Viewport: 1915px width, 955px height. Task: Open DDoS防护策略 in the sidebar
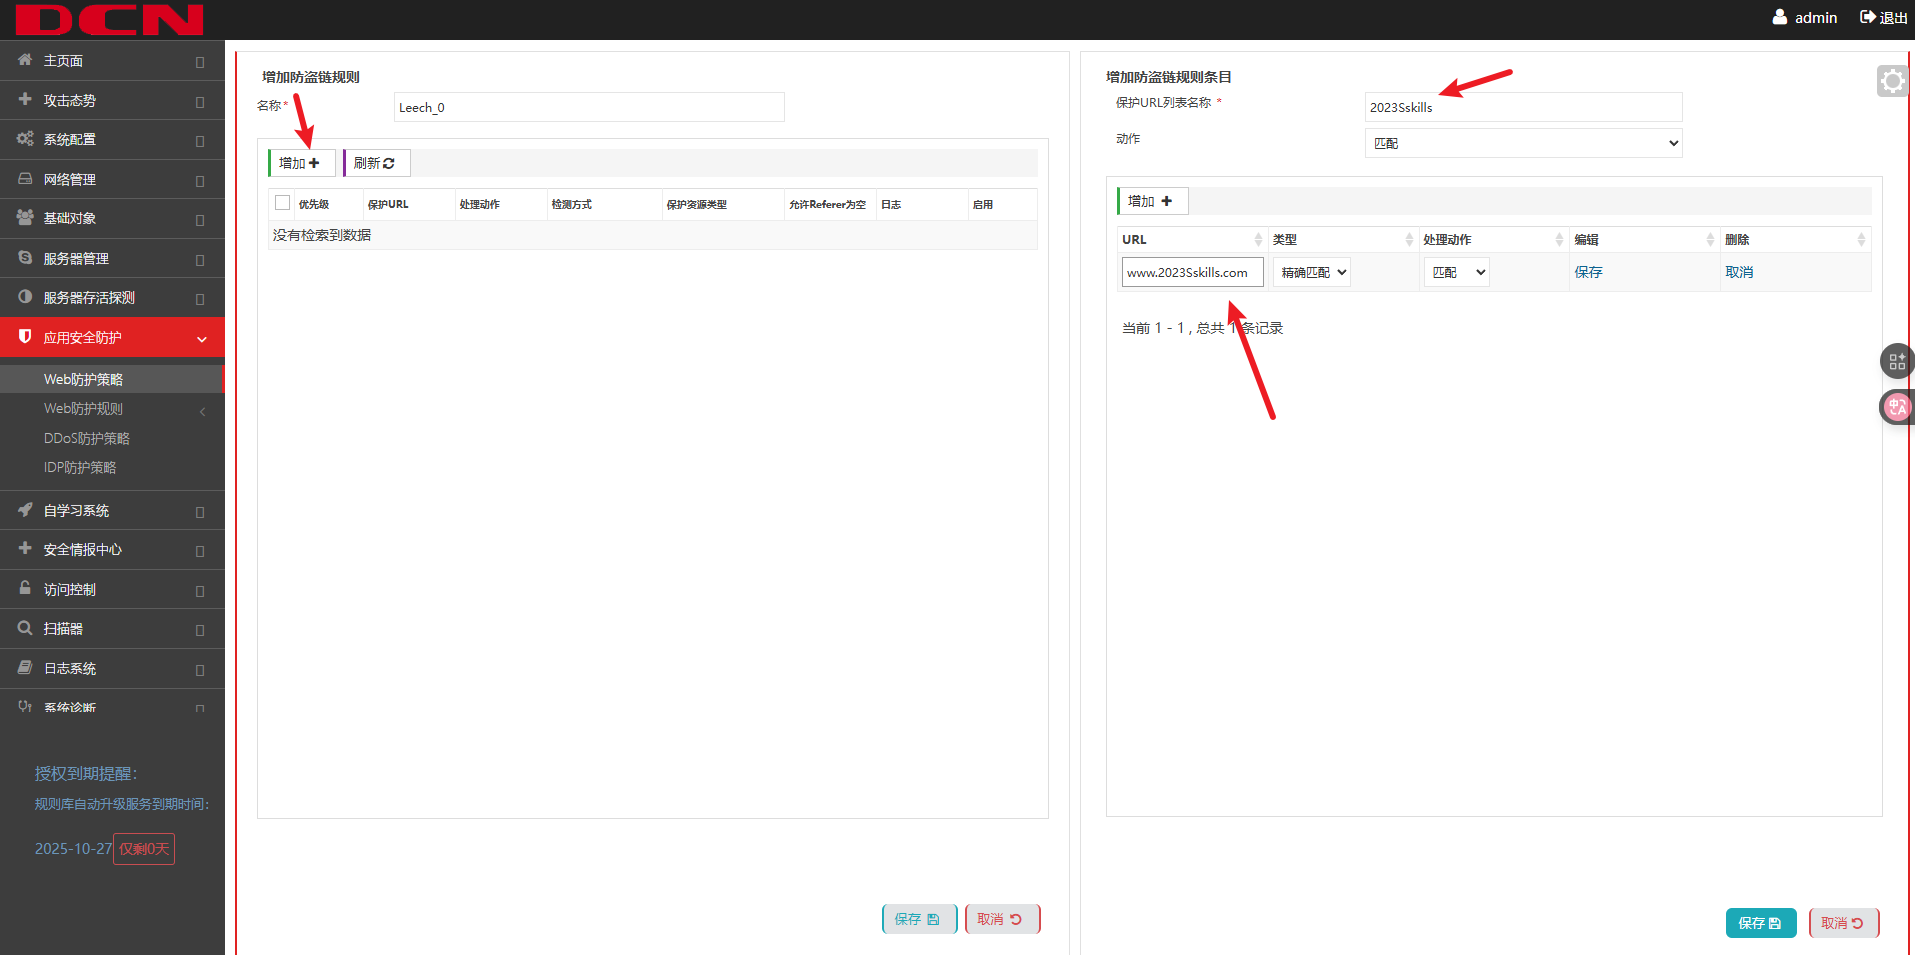pos(87,438)
